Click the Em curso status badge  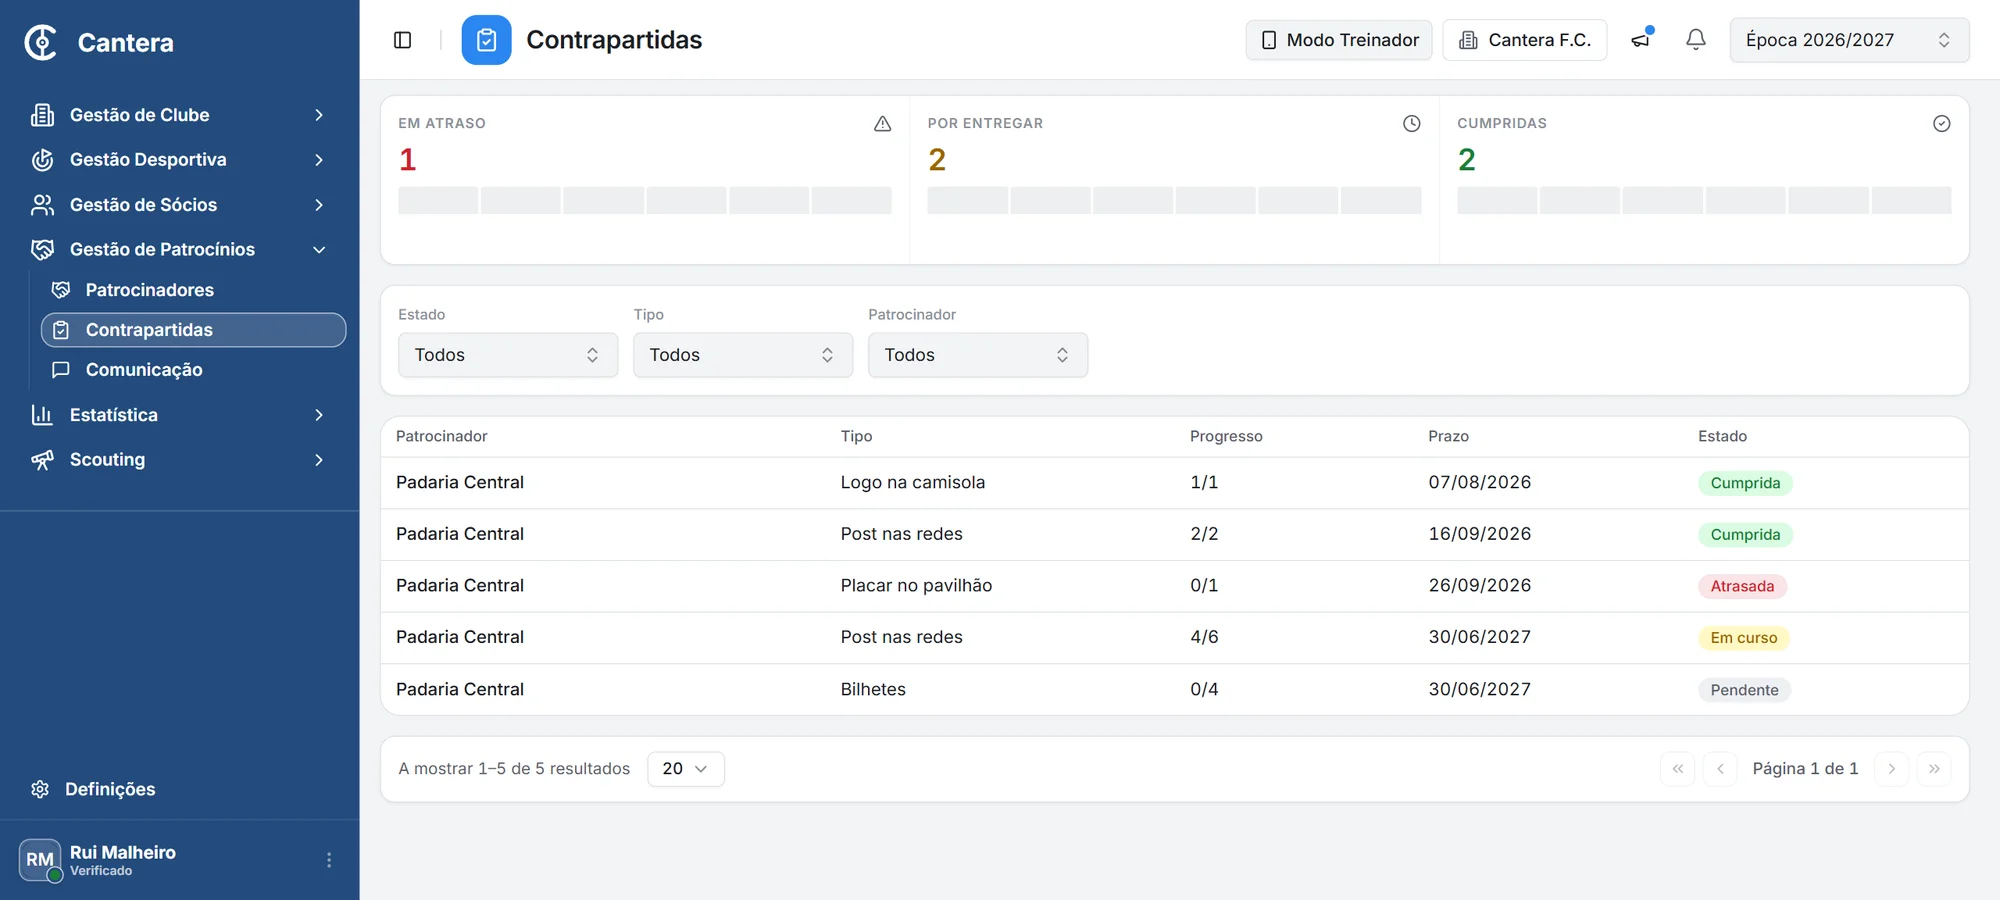[1743, 638]
